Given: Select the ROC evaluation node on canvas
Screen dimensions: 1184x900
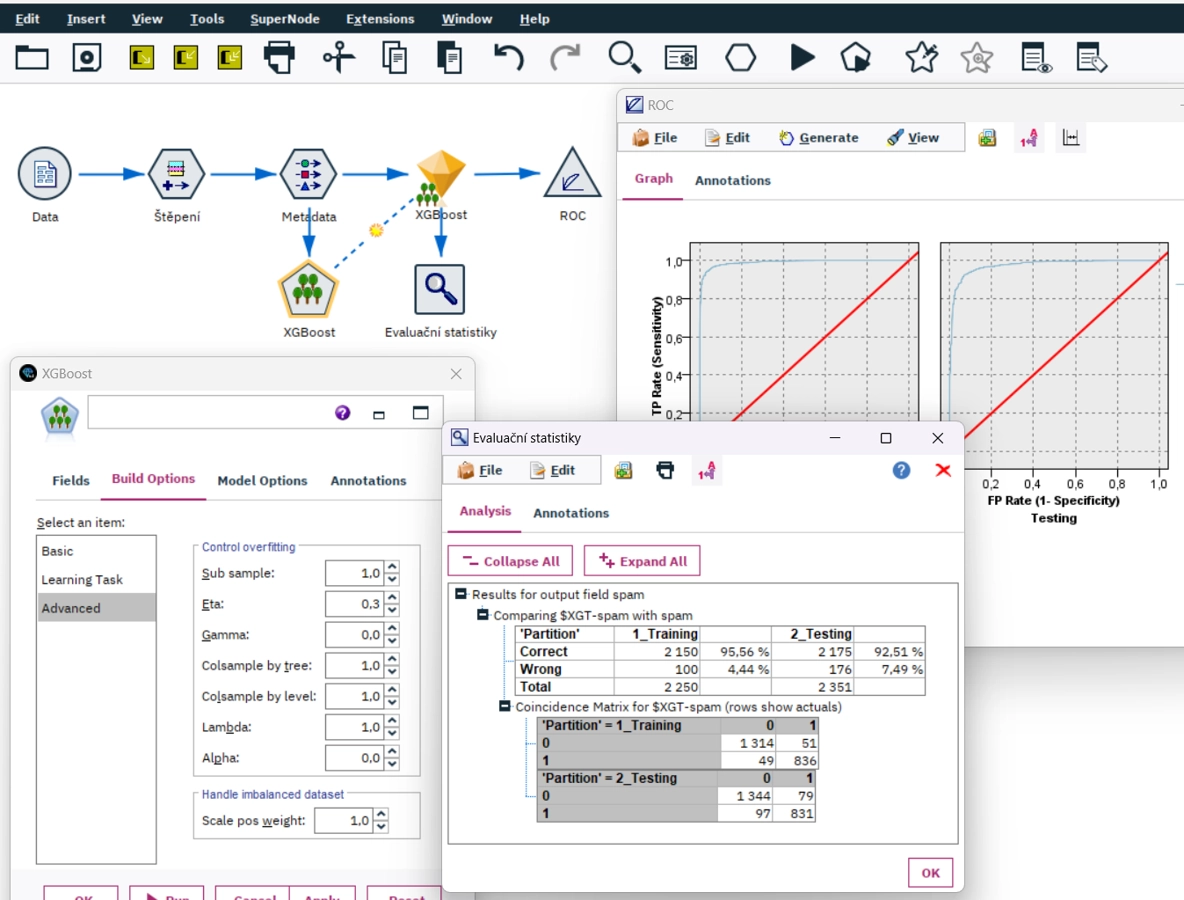Looking at the screenshot, I should coord(572,174).
